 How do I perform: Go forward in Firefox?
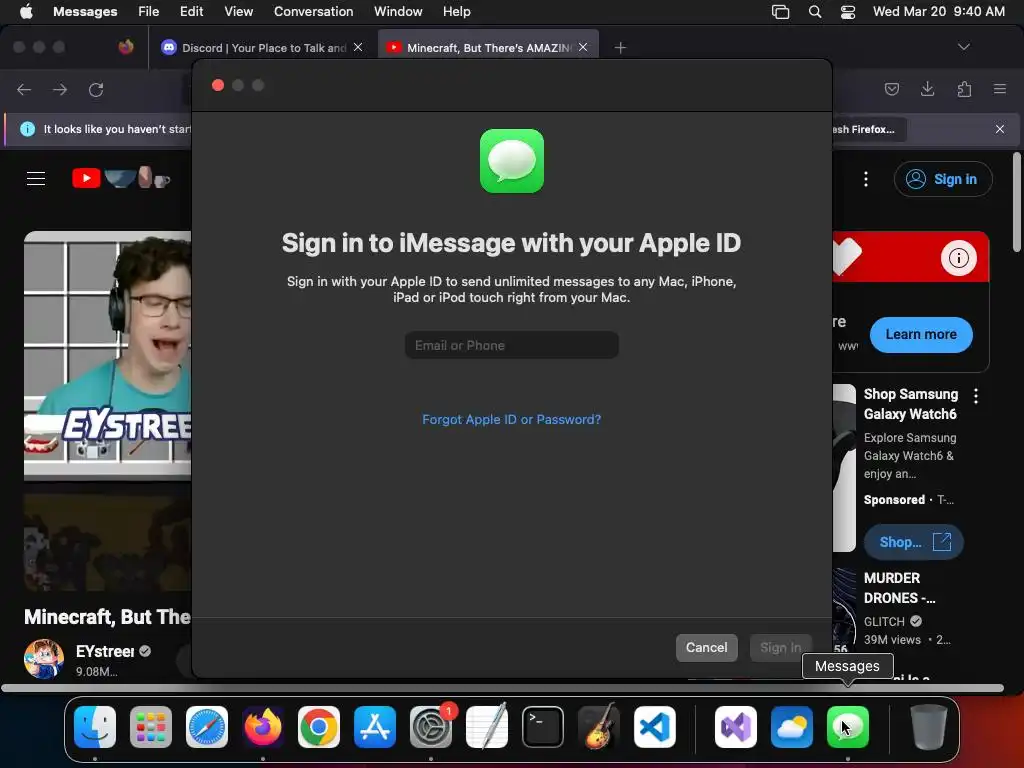coord(60,89)
